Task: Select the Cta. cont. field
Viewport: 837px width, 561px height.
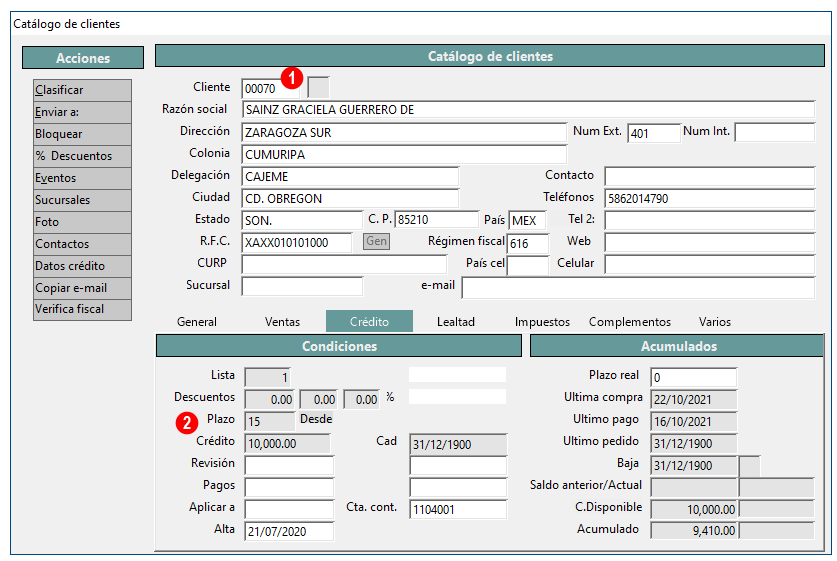Action: pyautogui.click(x=457, y=508)
